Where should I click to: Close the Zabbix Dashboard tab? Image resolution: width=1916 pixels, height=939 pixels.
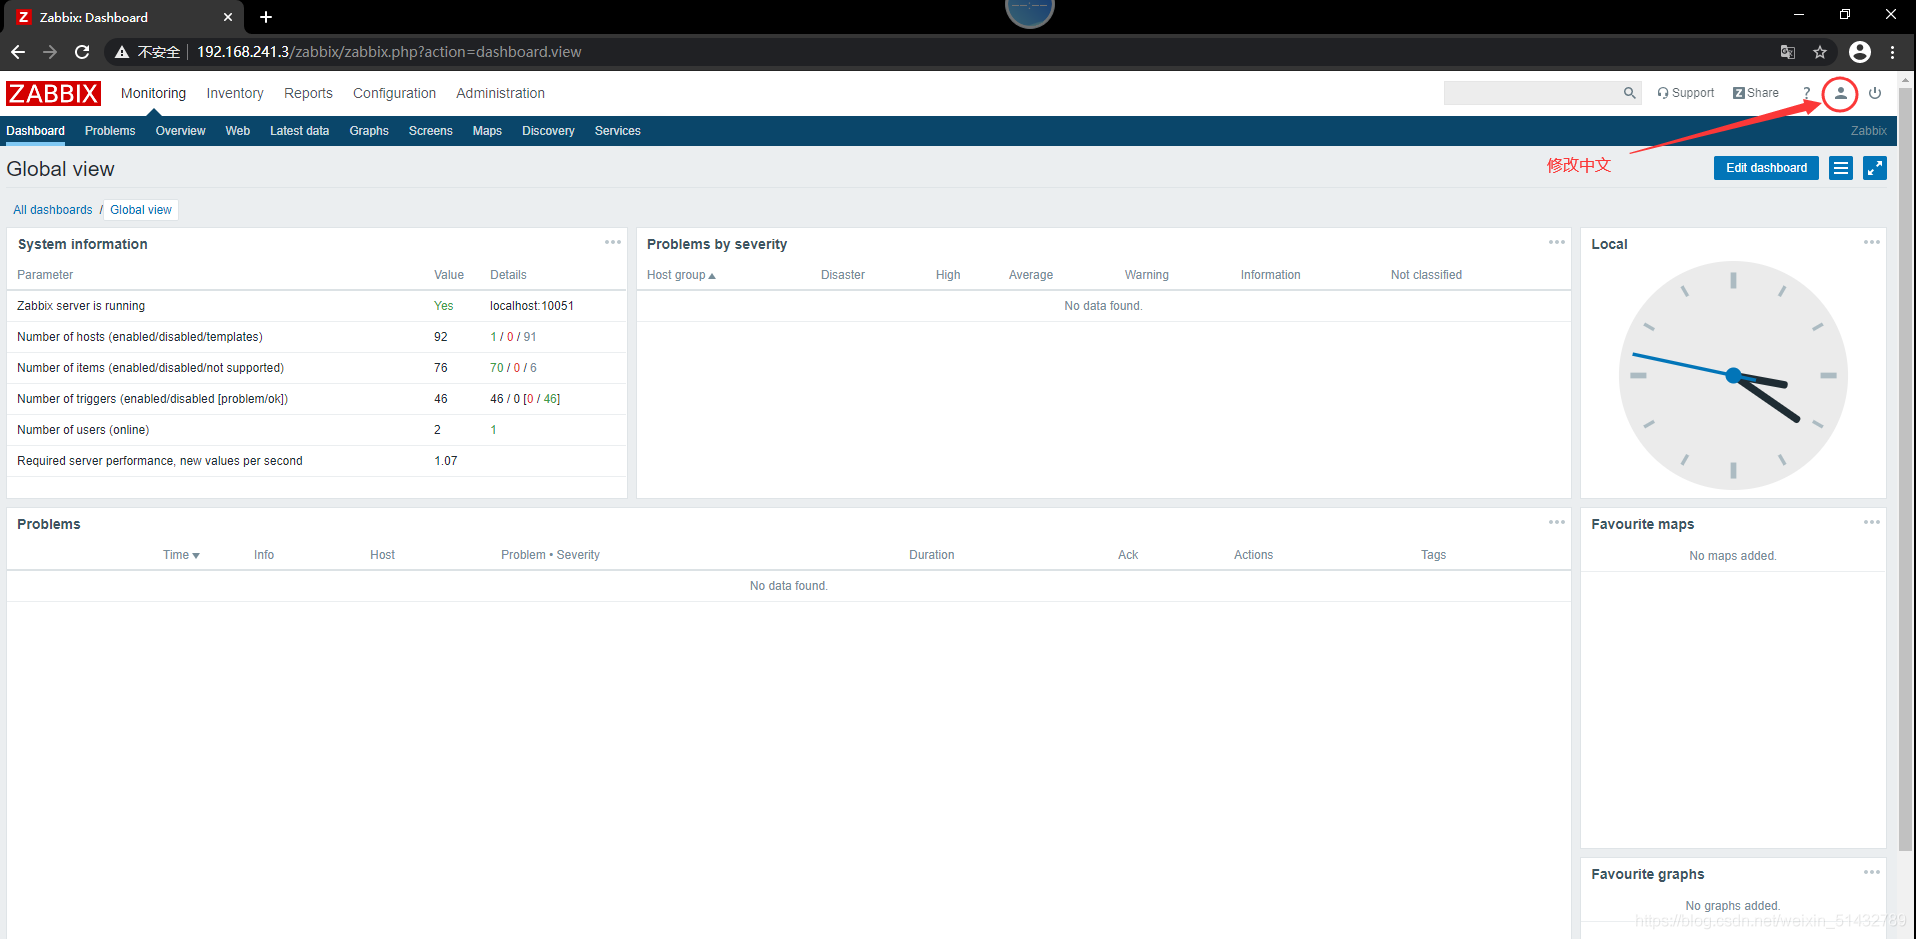[x=228, y=17]
